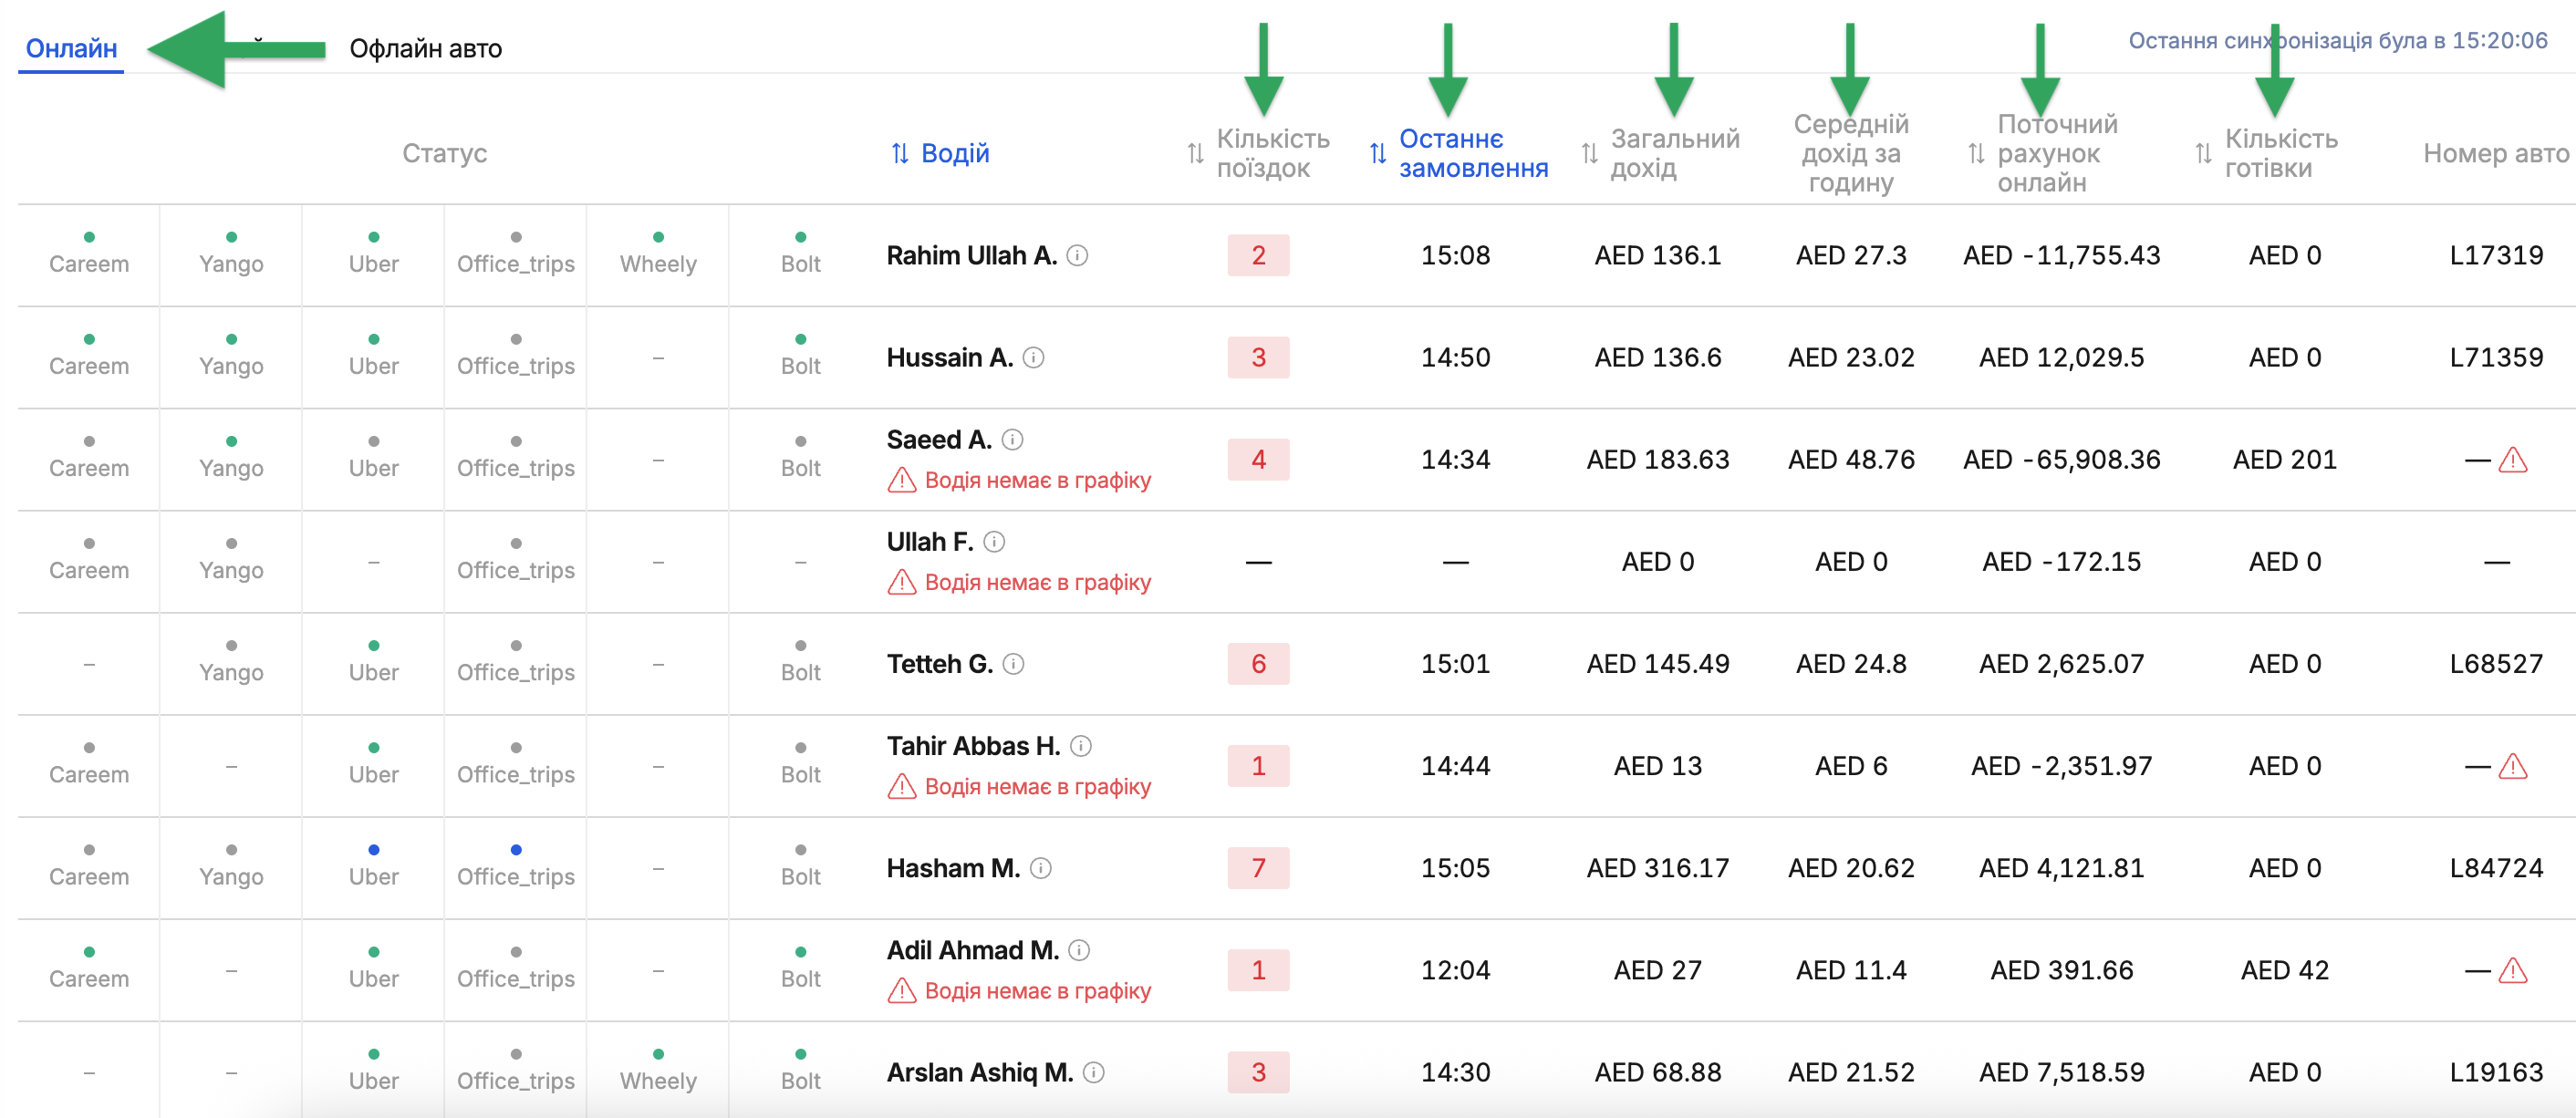Open driver Hasham M.
This screenshot has width=2576, height=1118.
click(953, 868)
